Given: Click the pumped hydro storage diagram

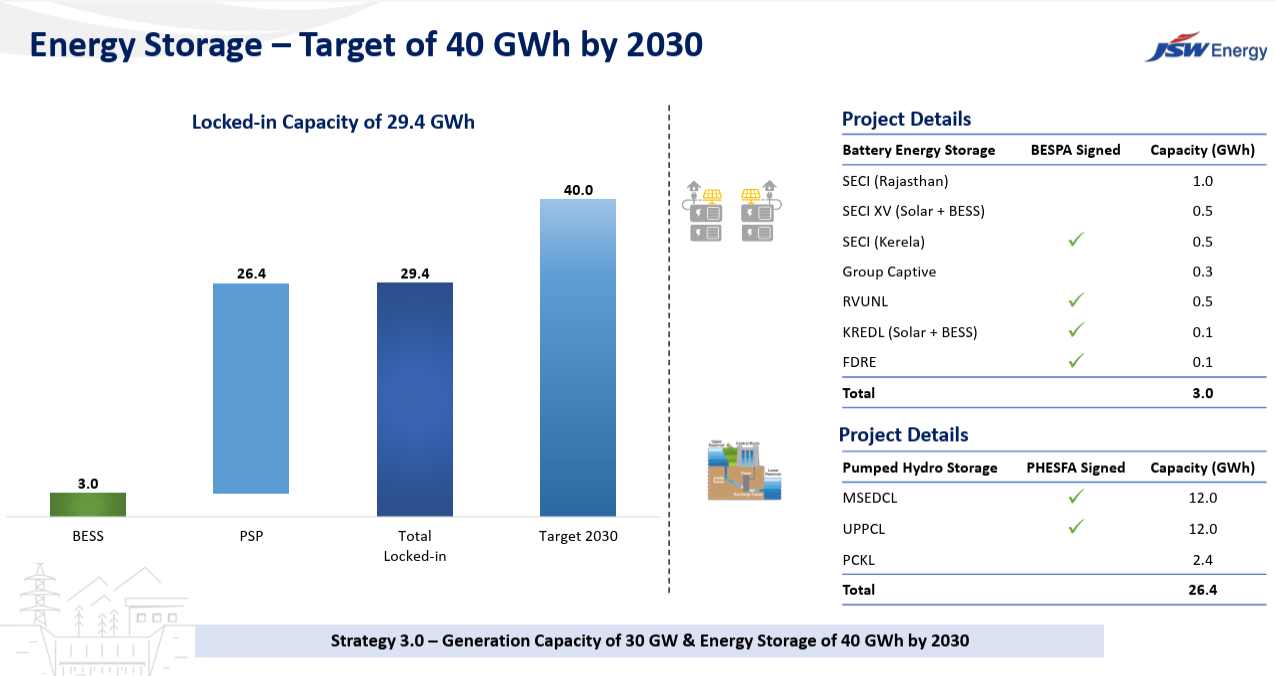Looking at the screenshot, I should pos(744,470).
